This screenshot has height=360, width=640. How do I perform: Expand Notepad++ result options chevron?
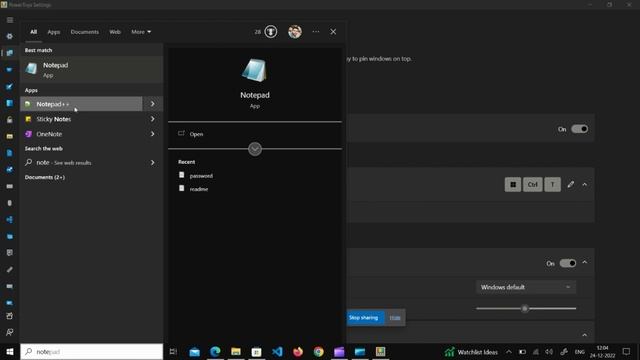[152, 104]
